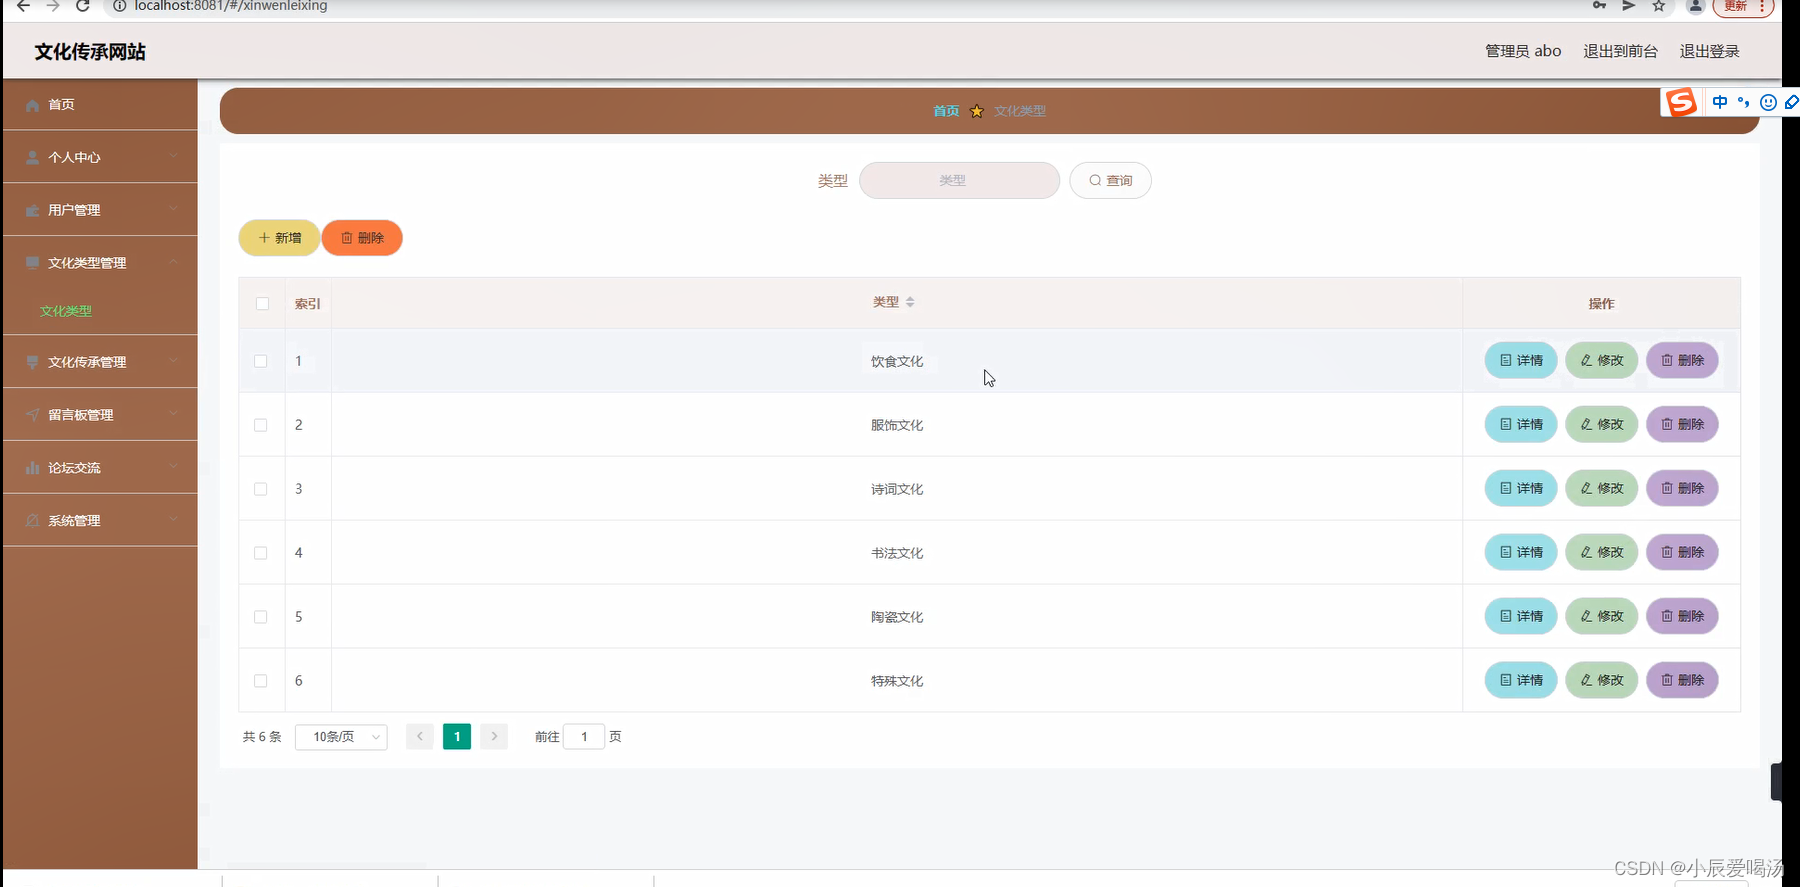Image resolution: width=1800 pixels, height=887 pixels.
Task: Go to next page with right arrow
Action: click(494, 736)
